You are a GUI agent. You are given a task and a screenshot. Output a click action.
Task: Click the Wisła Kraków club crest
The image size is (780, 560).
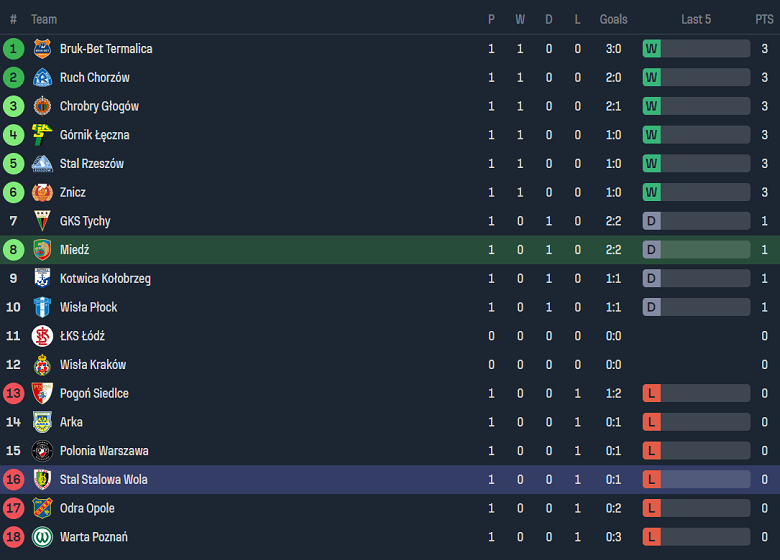click(x=42, y=365)
